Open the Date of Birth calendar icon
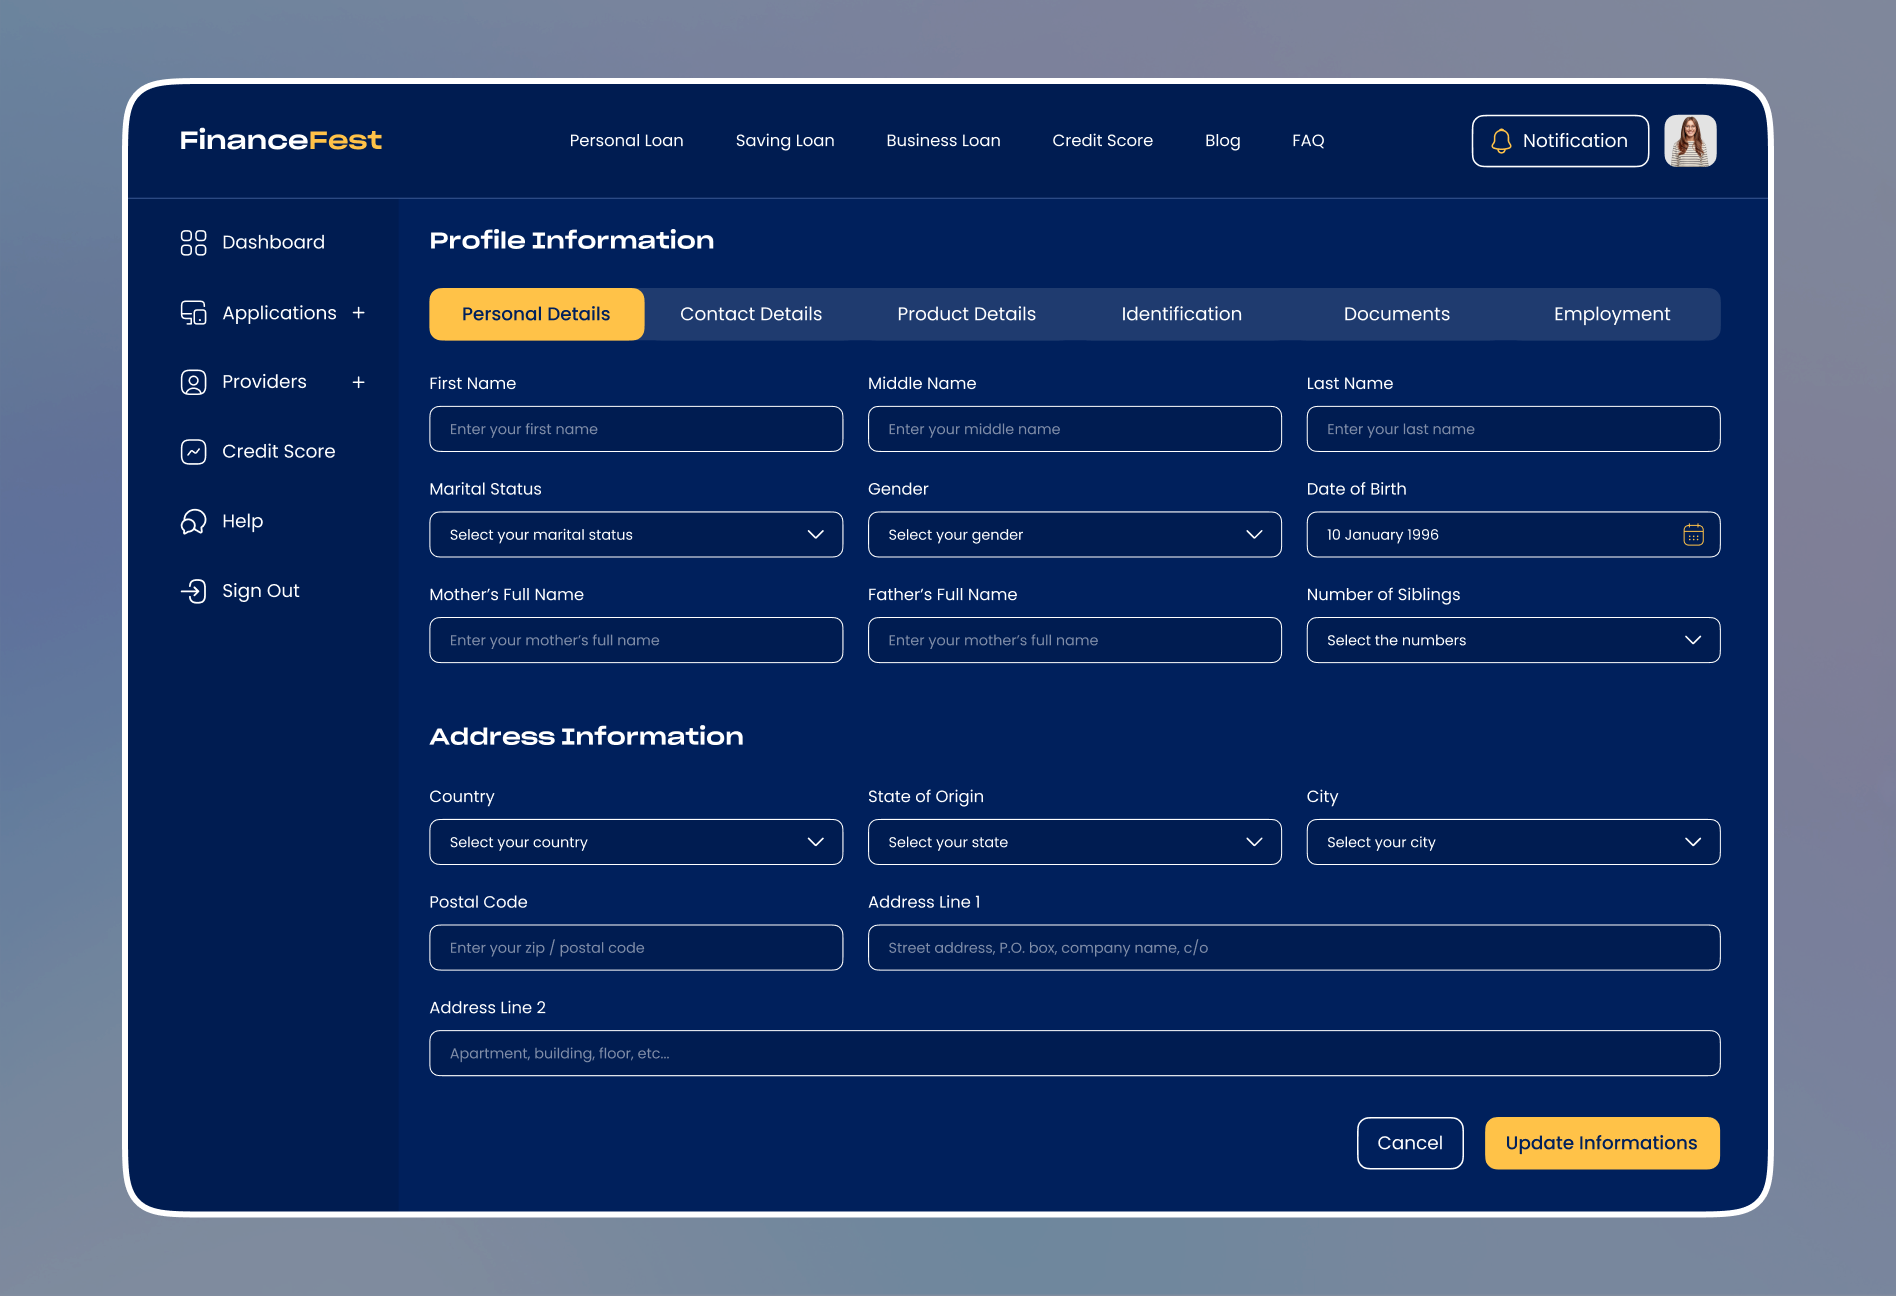This screenshot has height=1296, width=1896. pyautogui.click(x=1693, y=535)
